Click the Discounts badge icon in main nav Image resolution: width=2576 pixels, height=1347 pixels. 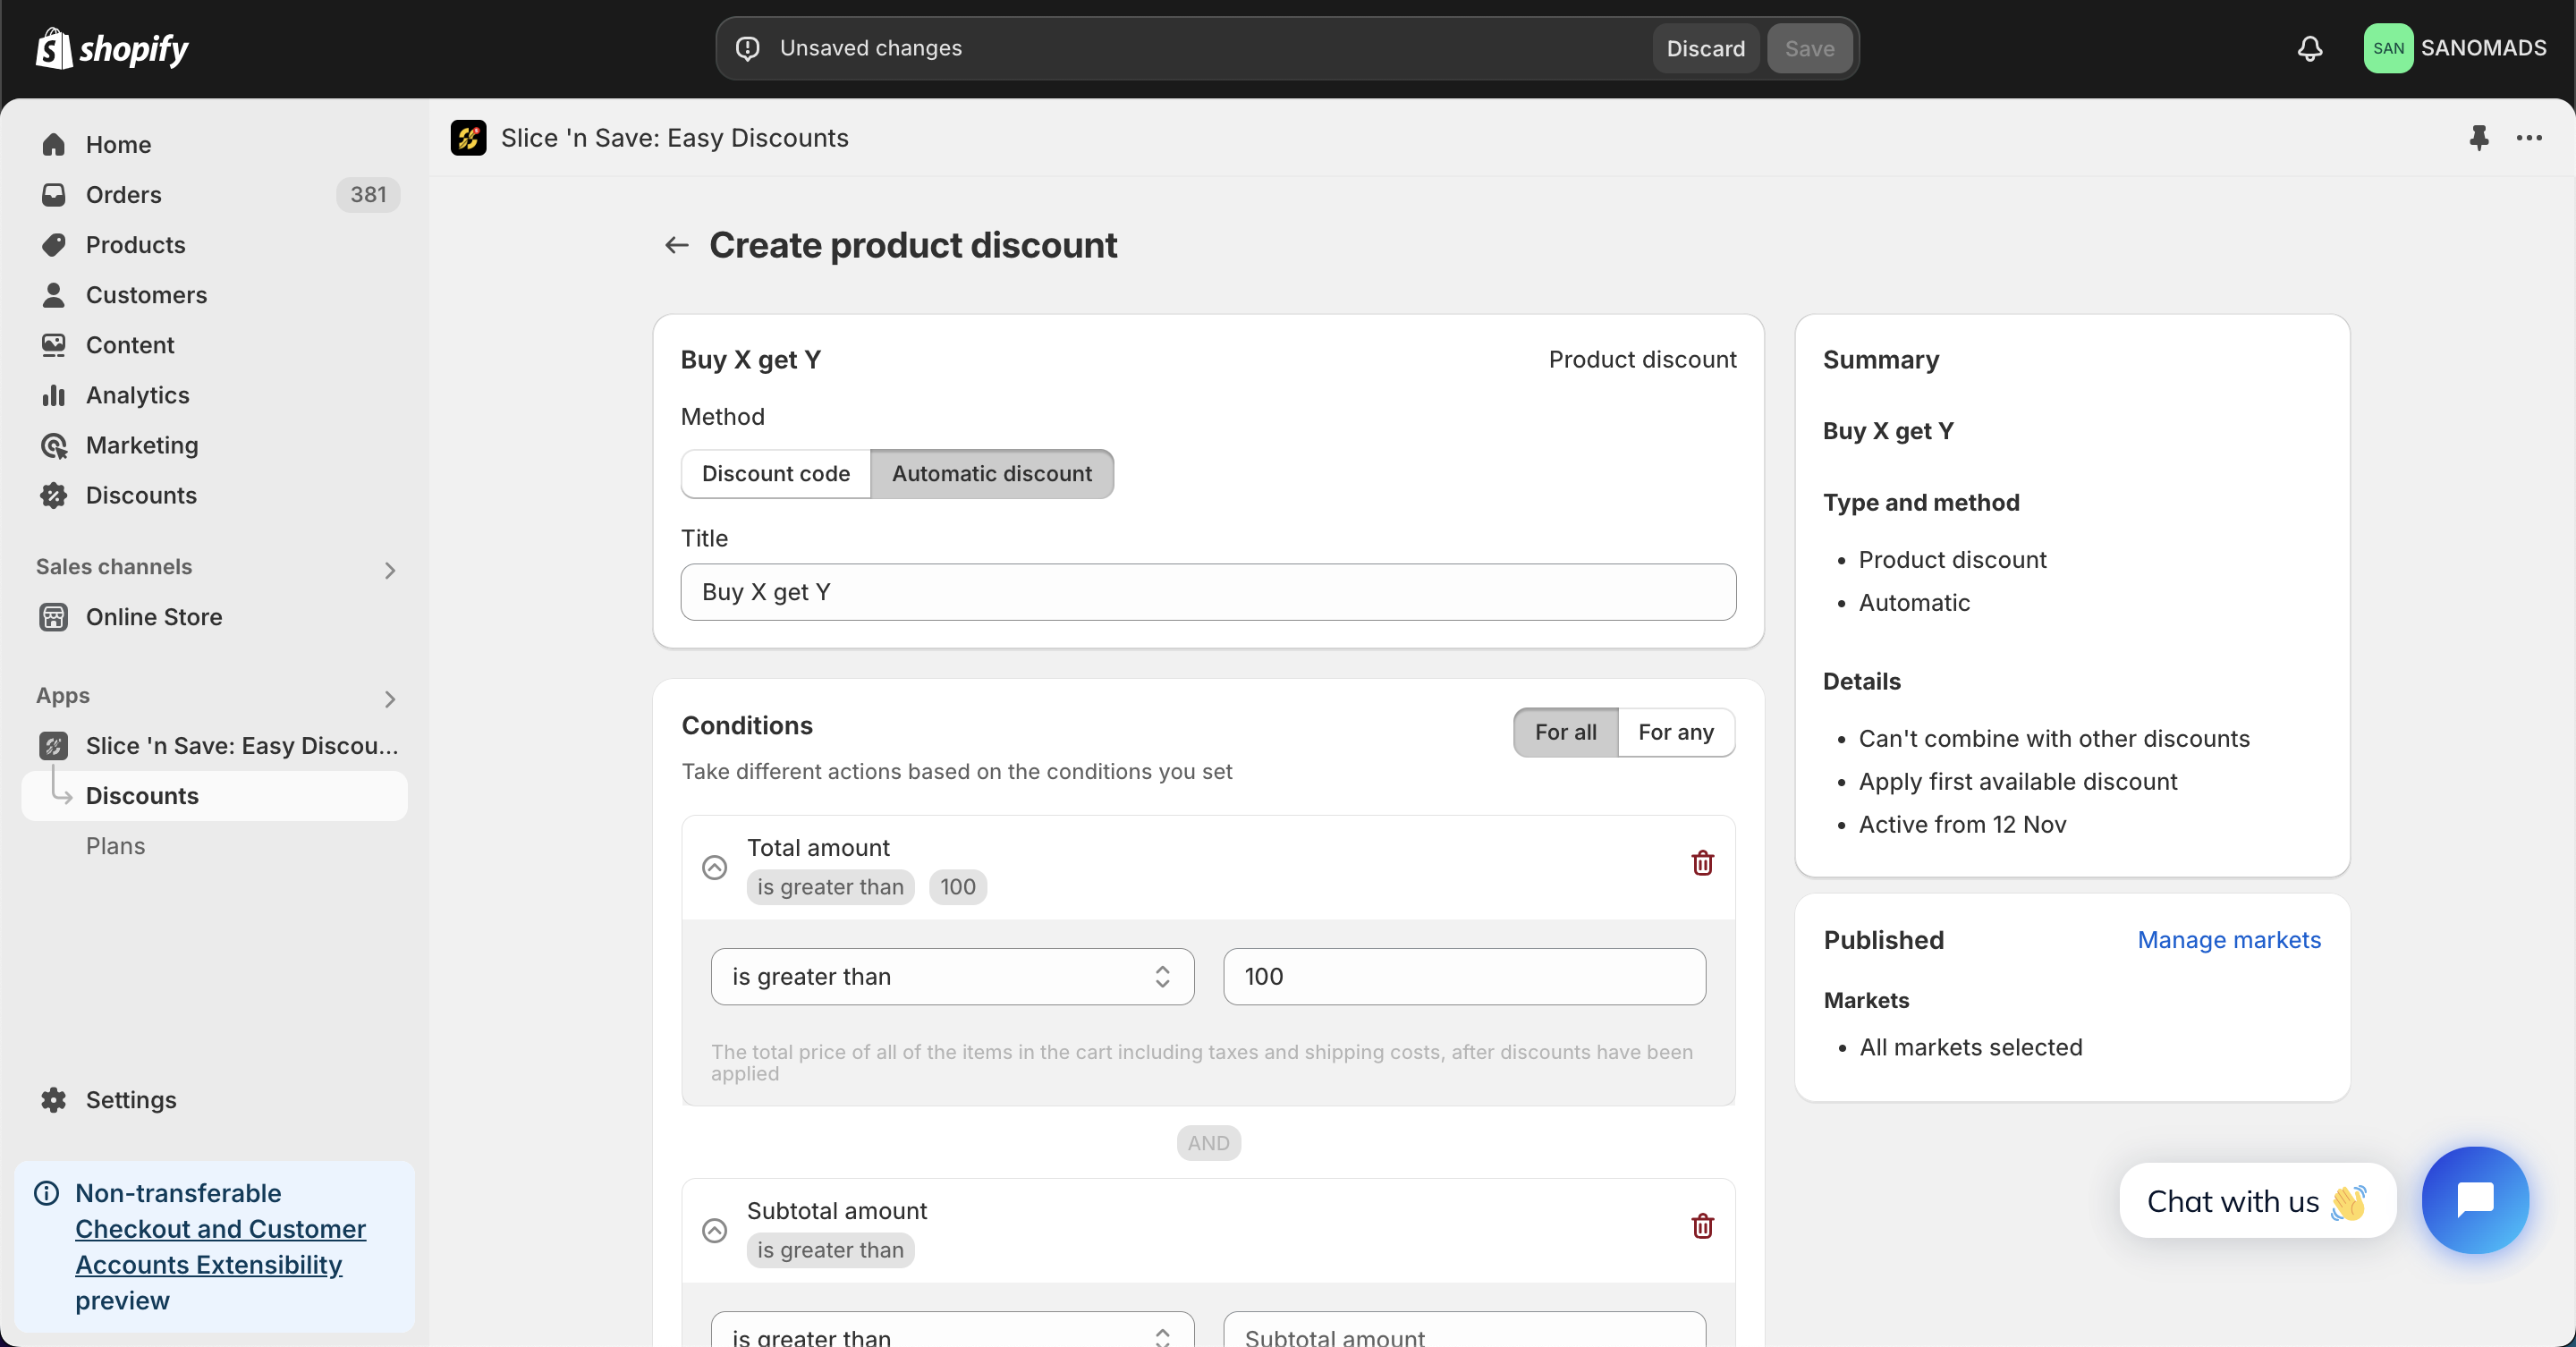tap(54, 495)
